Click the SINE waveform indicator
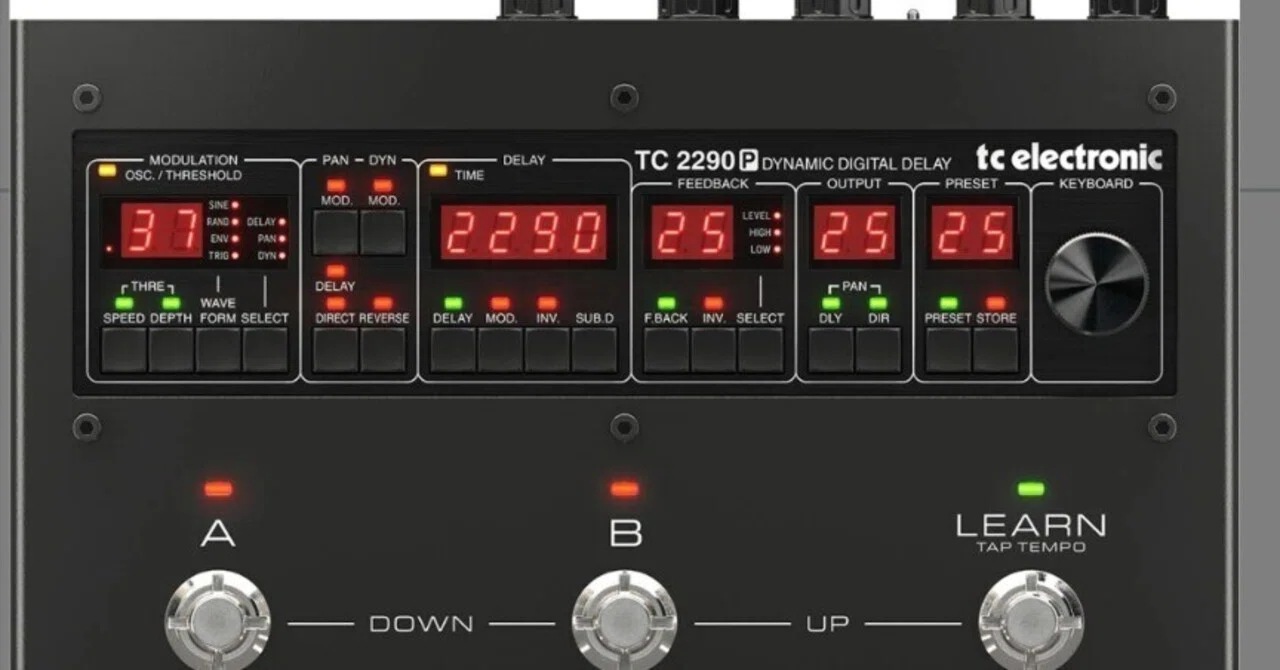 pyautogui.click(x=236, y=204)
